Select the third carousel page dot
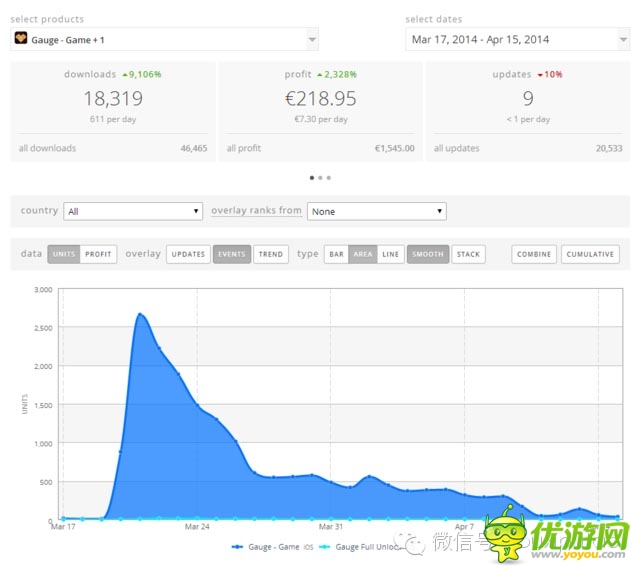Image resolution: width=640 pixels, height=574 pixels. tap(328, 178)
